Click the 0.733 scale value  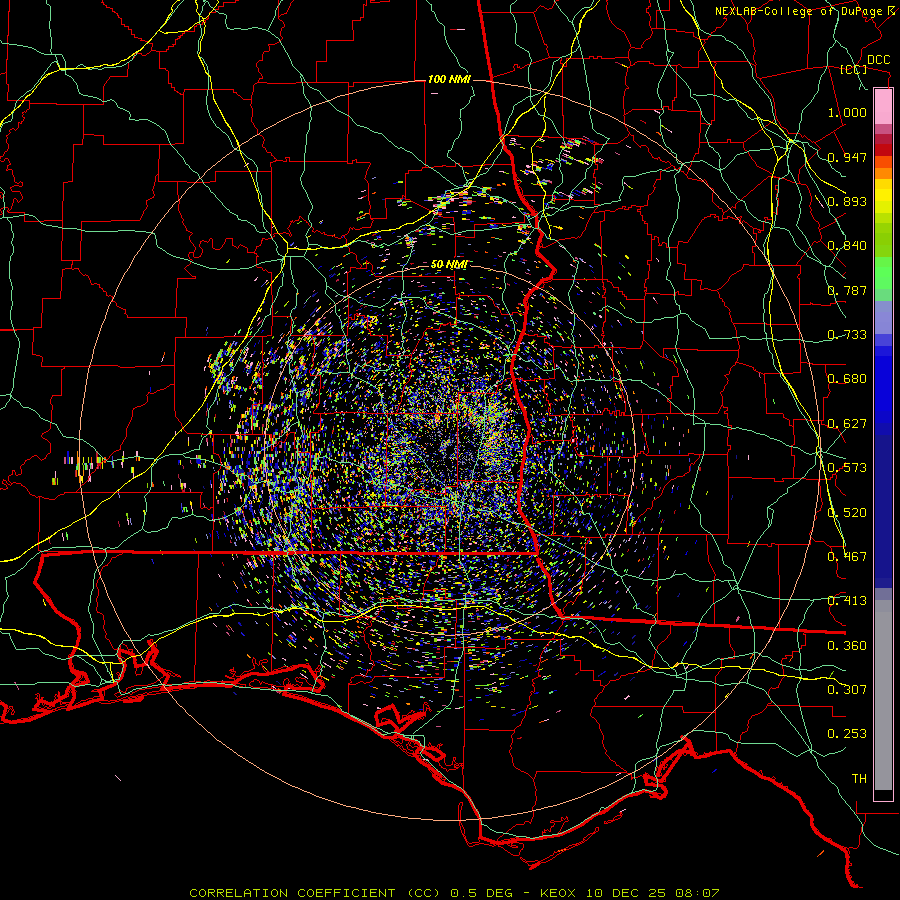tap(847, 335)
